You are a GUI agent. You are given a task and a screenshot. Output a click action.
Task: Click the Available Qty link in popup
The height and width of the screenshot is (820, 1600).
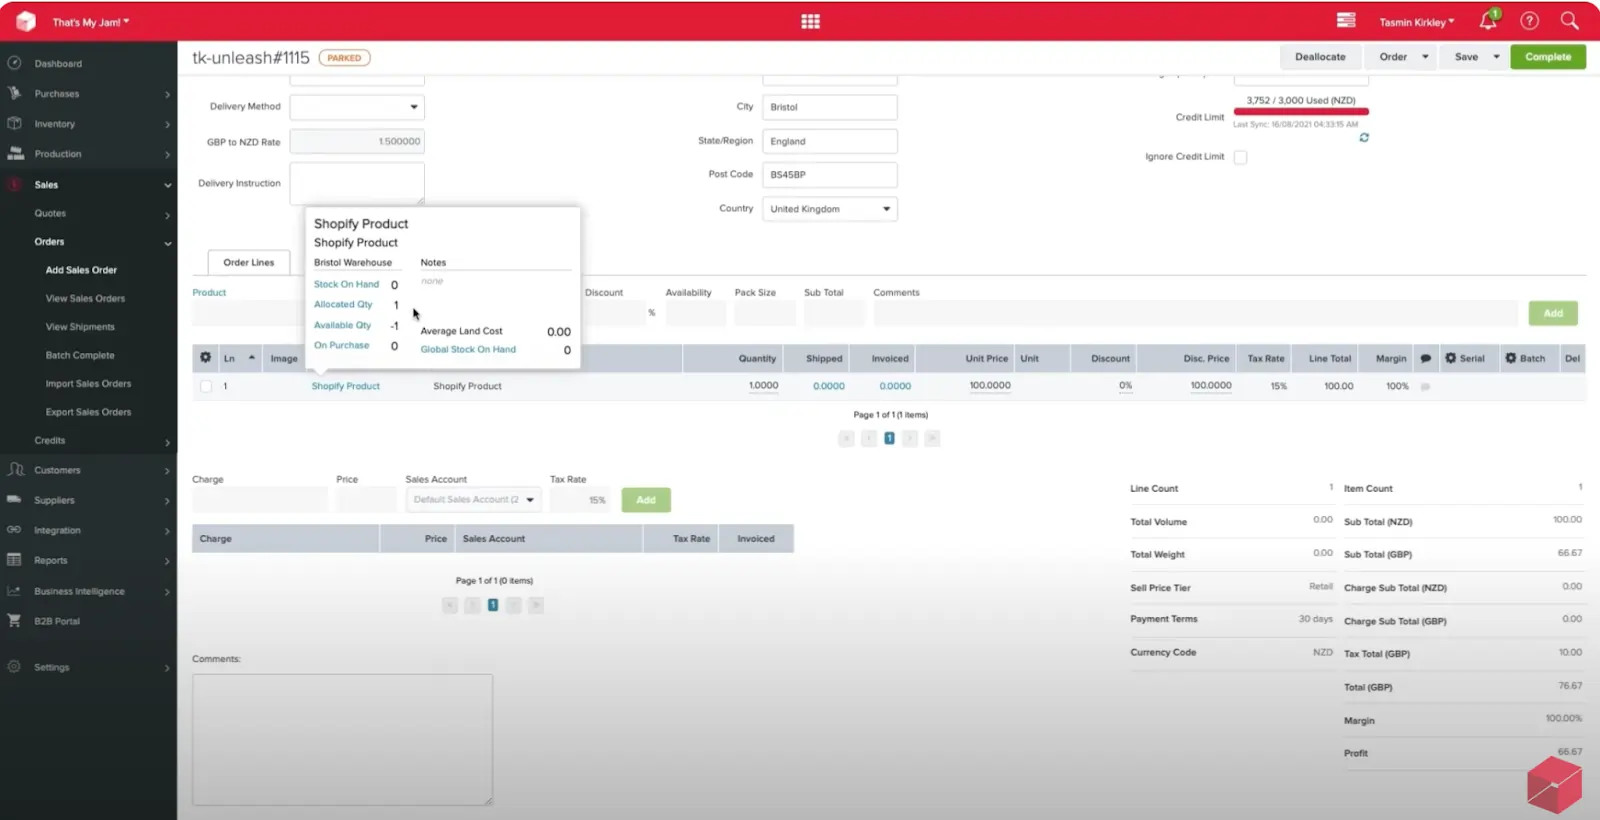tap(342, 325)
